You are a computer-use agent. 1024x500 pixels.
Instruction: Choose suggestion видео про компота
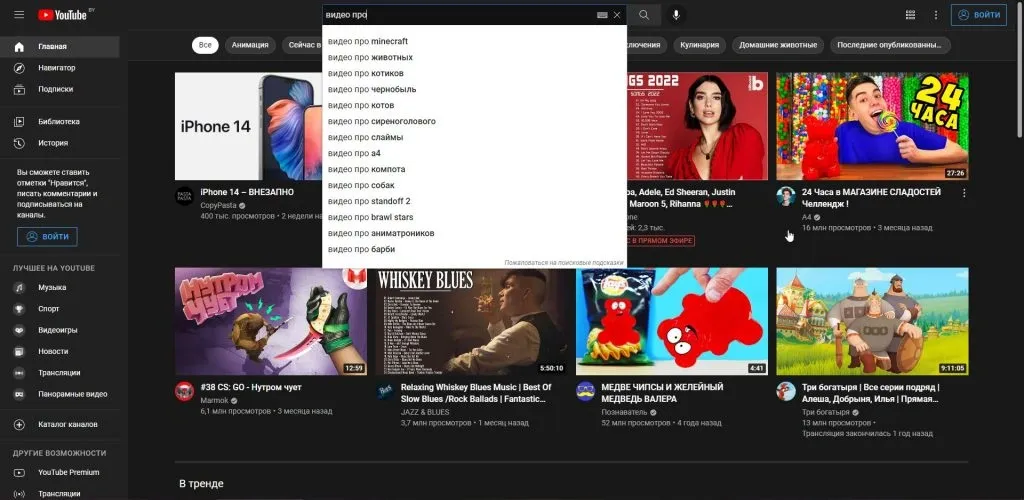[x=474, y=170]
